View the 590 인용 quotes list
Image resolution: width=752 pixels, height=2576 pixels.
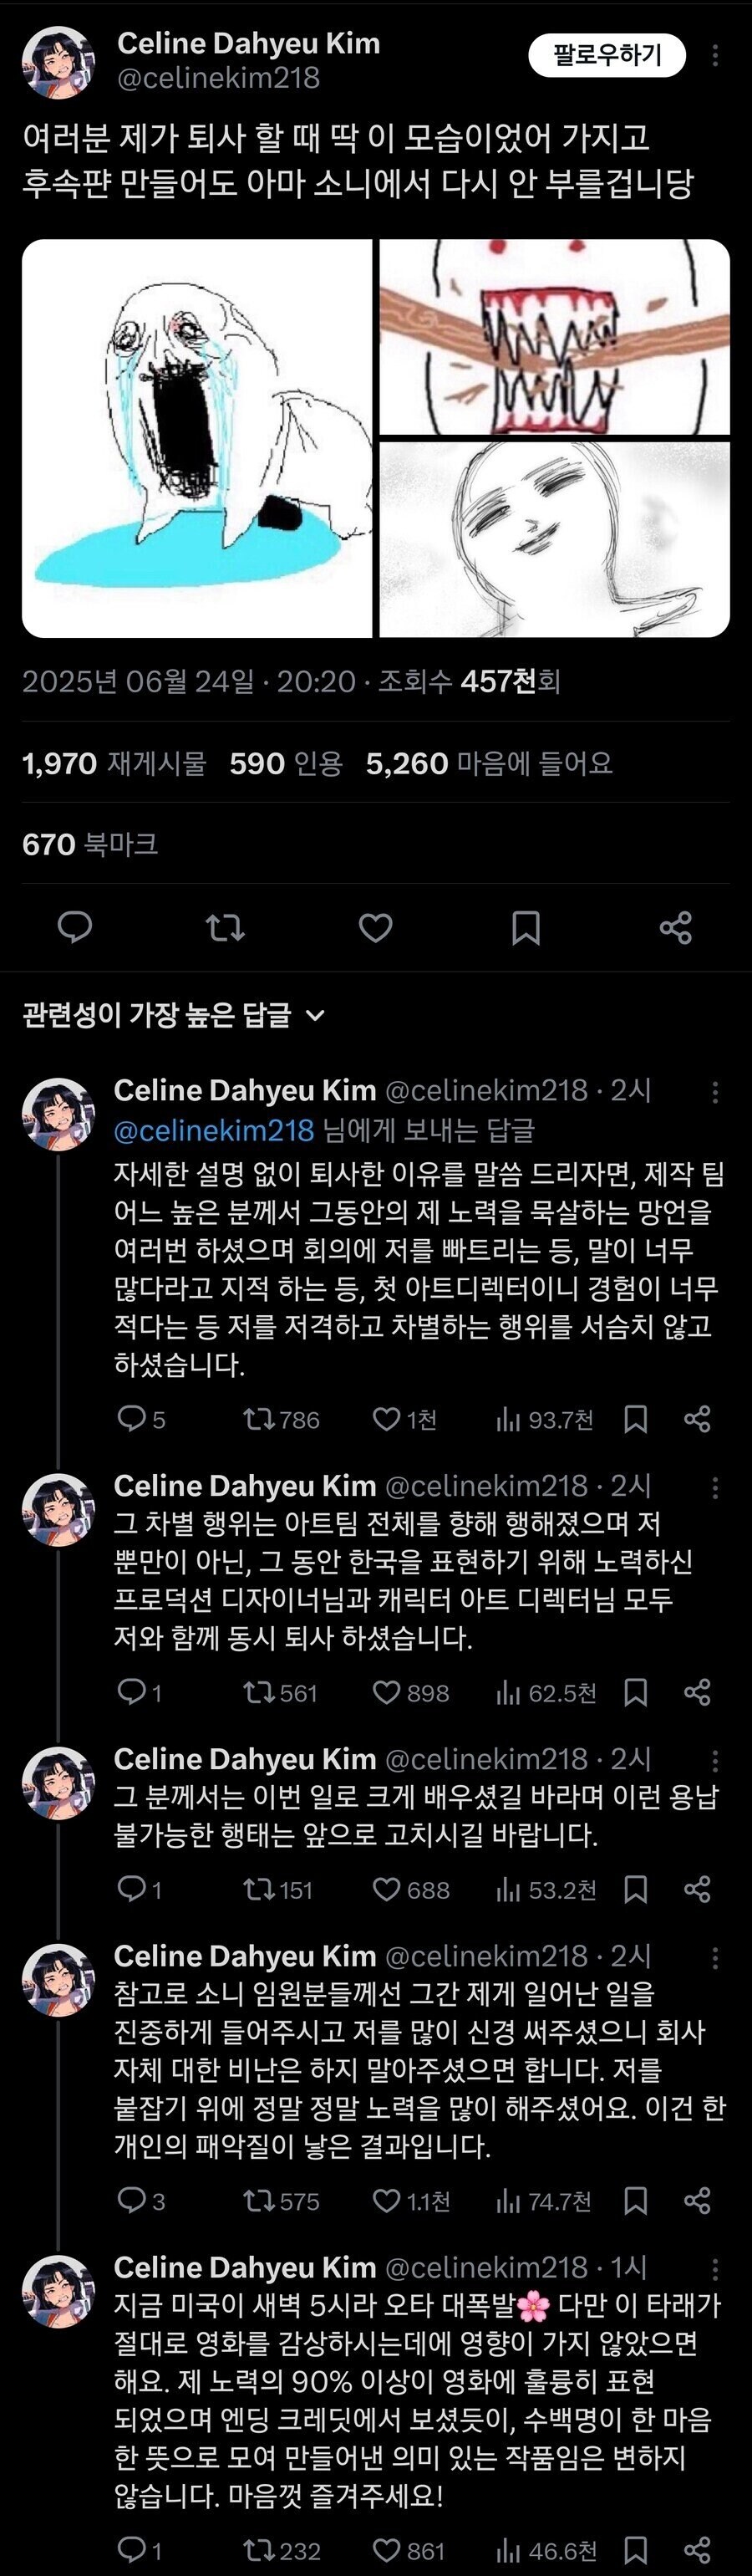[286, 764]
